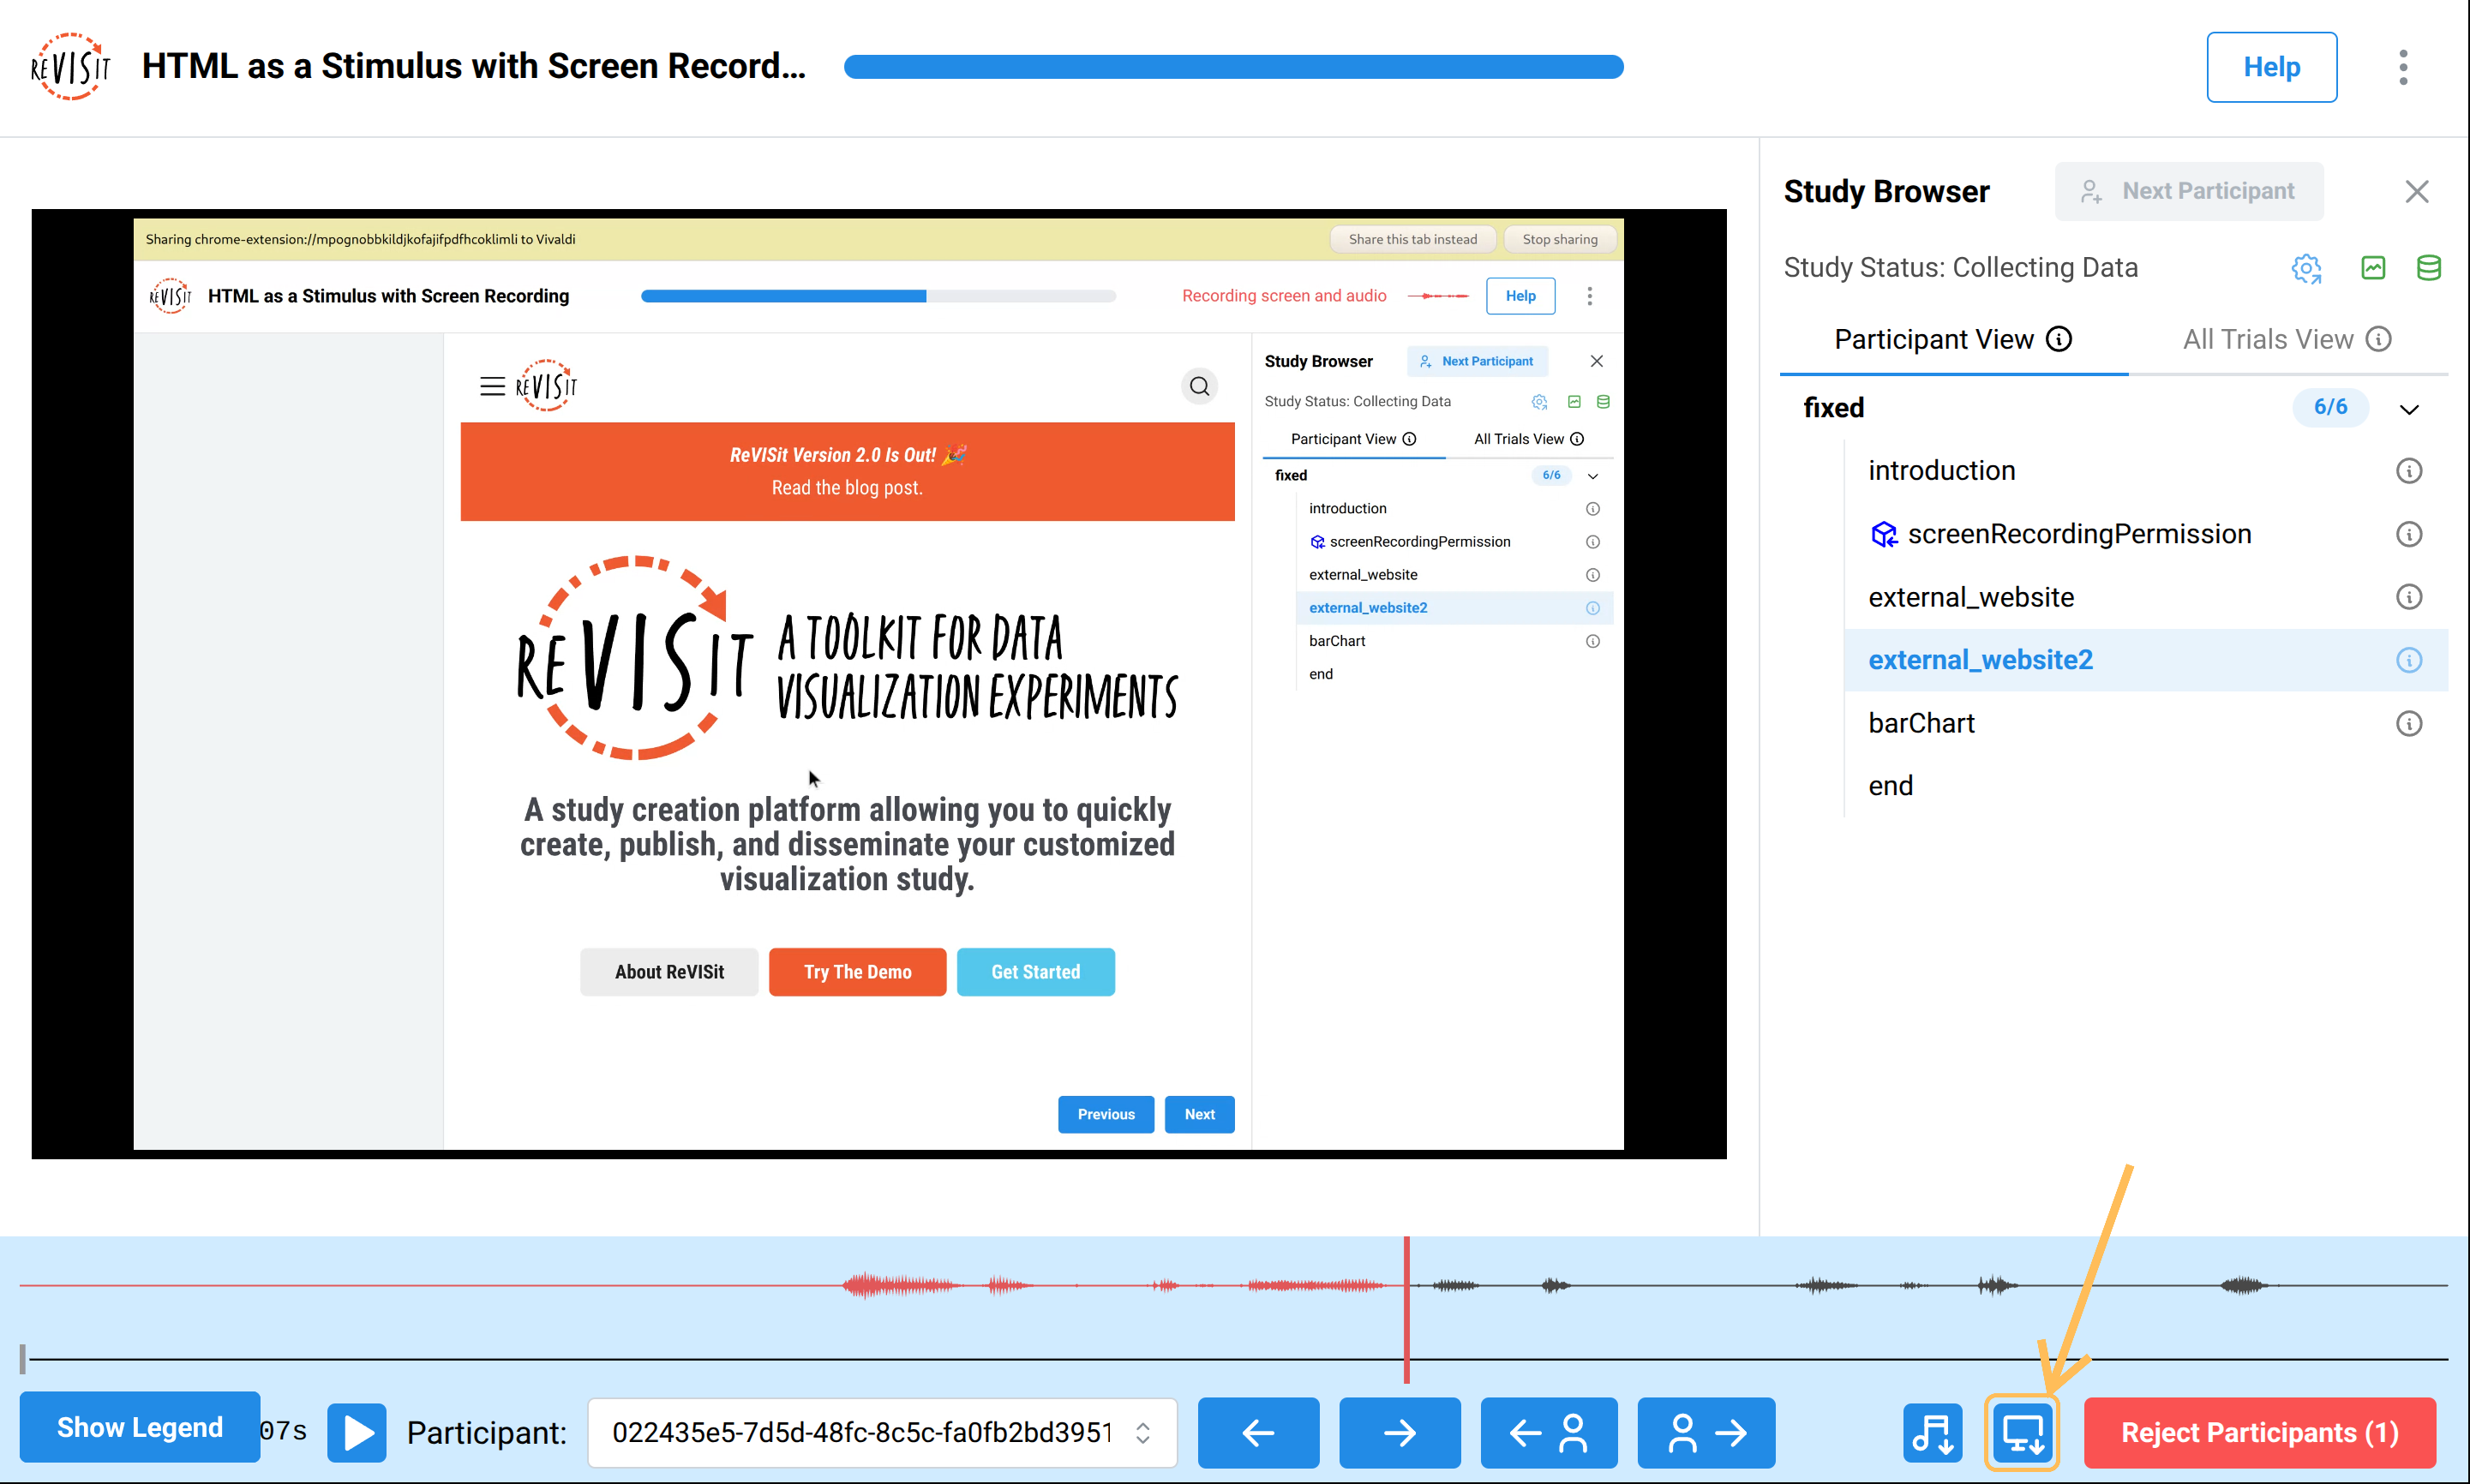
Task: Click Reject Participants (1) button
Action: (x=2259, y=1432)
